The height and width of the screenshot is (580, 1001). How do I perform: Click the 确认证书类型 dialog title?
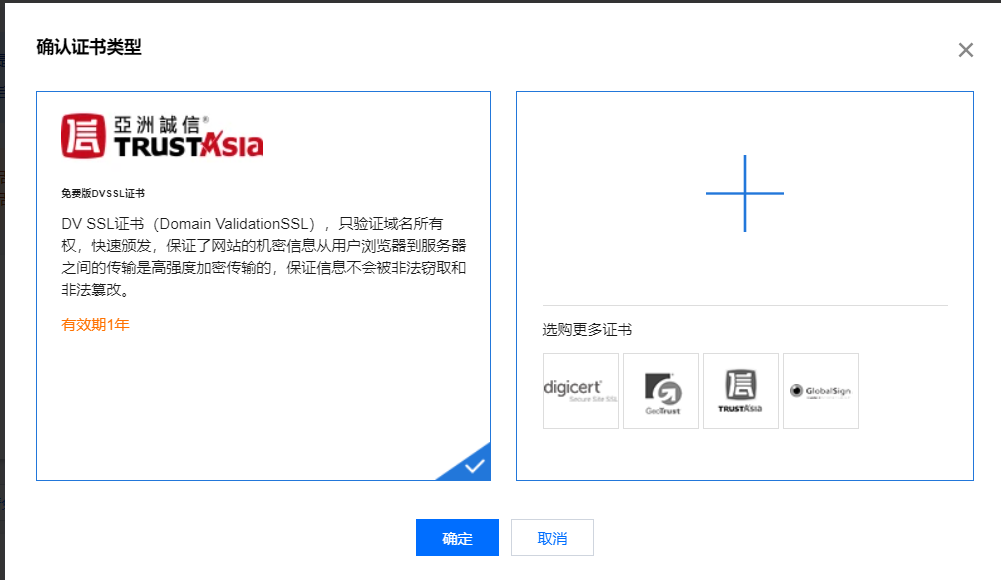pyautogui.click(x=89, y=47)
